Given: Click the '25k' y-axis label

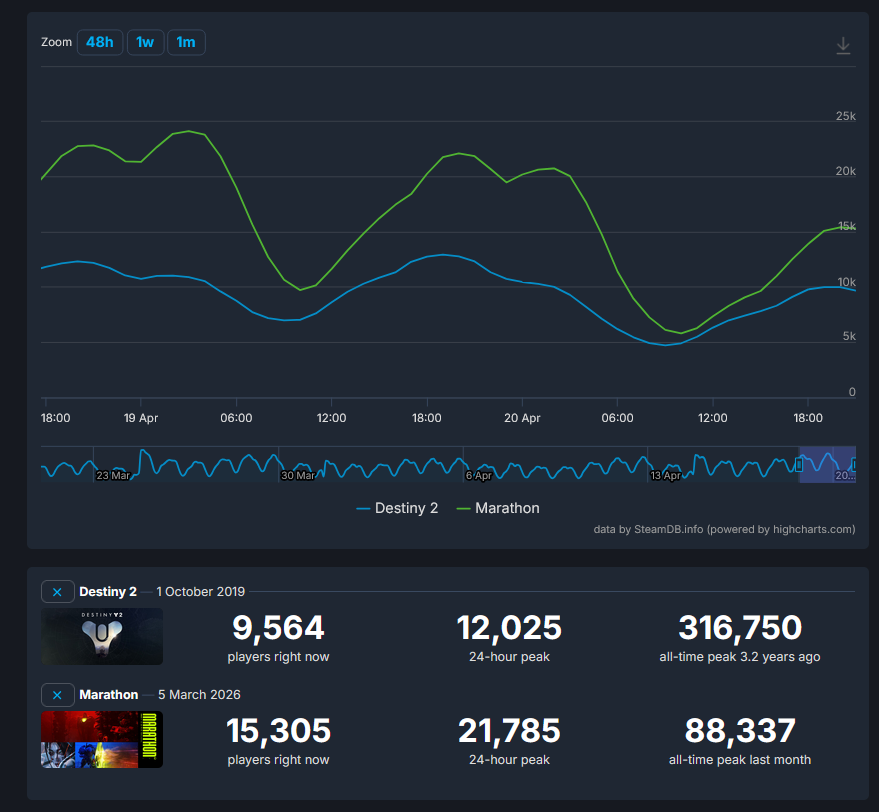Looking at the screenshot, I should click(x=845, y=116).
